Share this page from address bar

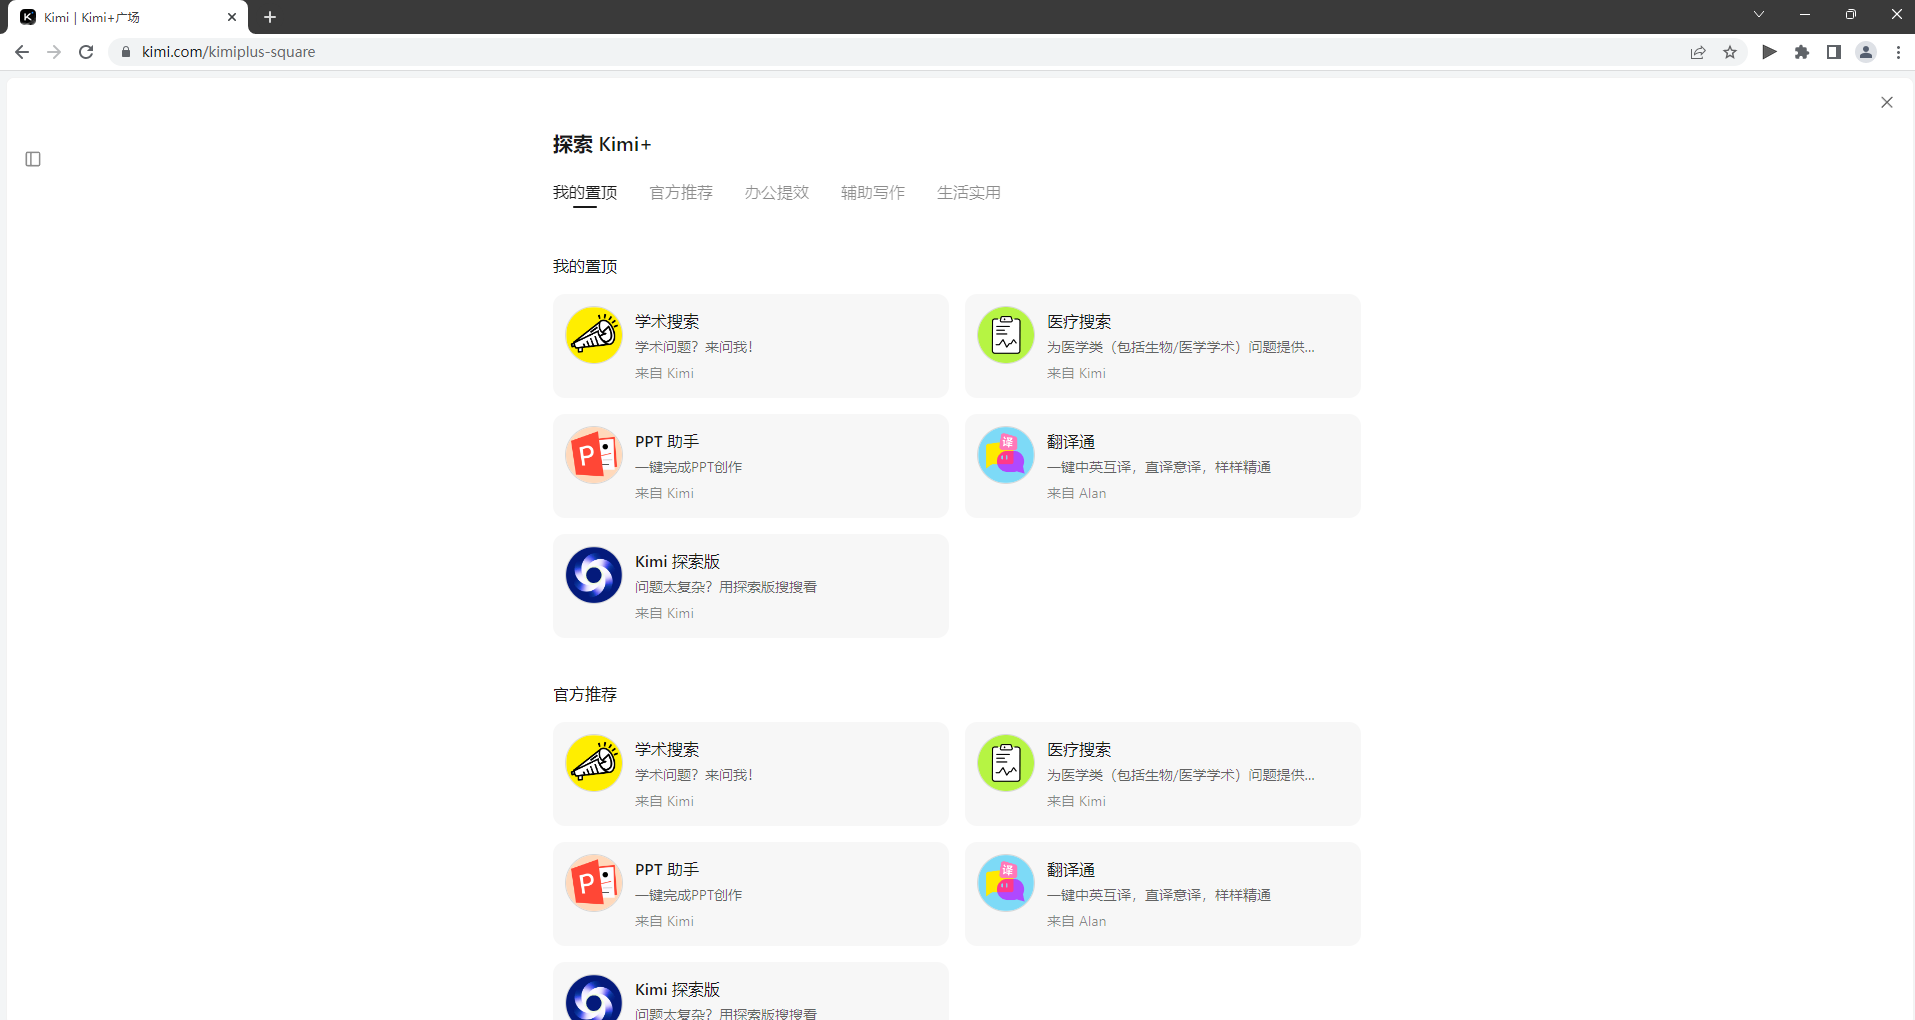click(x=1698, y=52)
